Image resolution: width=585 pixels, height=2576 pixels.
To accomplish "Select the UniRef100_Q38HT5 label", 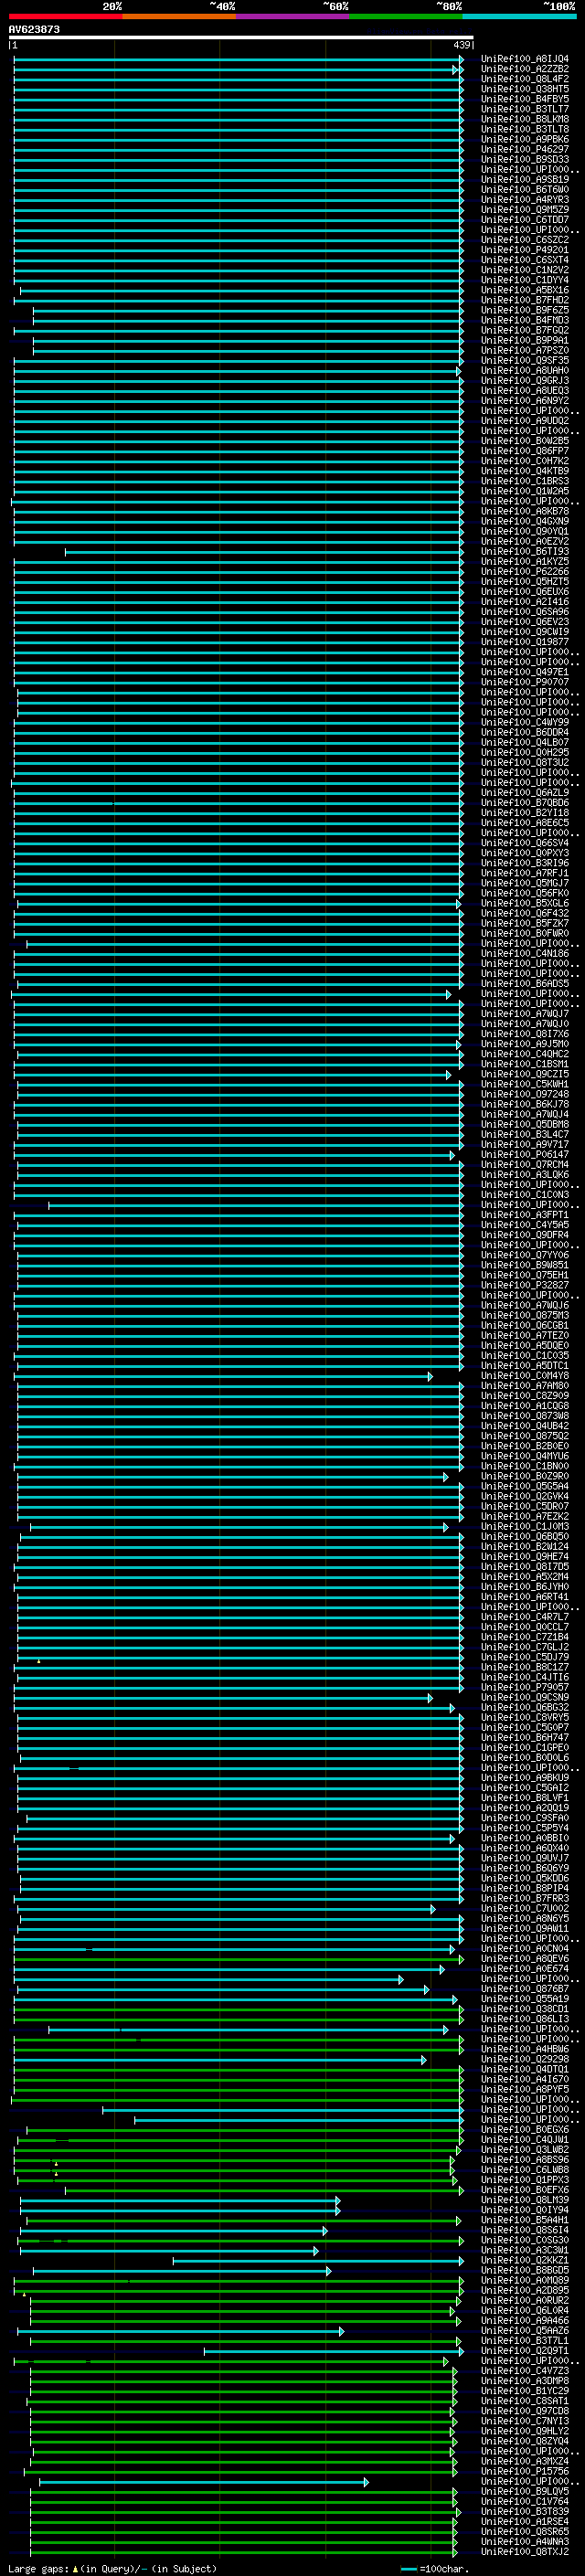I will tap(524, 89).
